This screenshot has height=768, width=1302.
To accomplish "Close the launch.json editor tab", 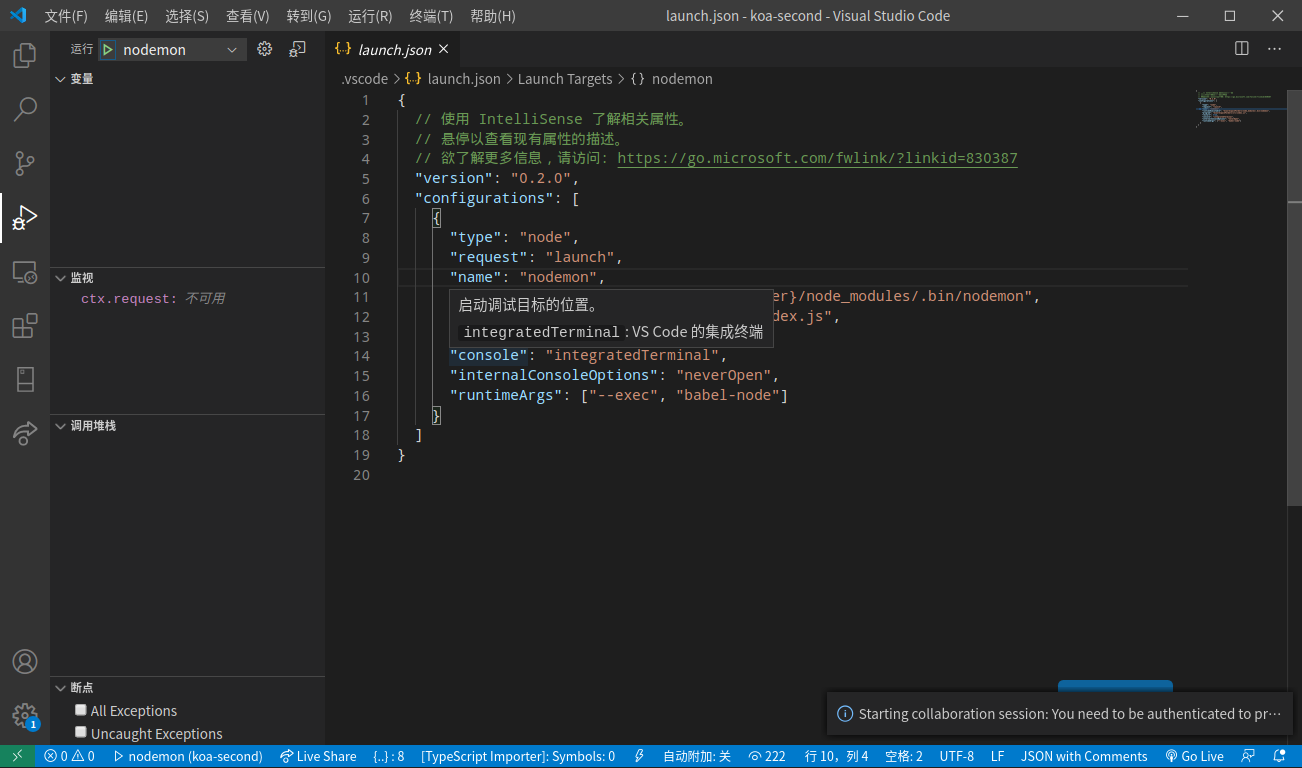I will [443, 49].
